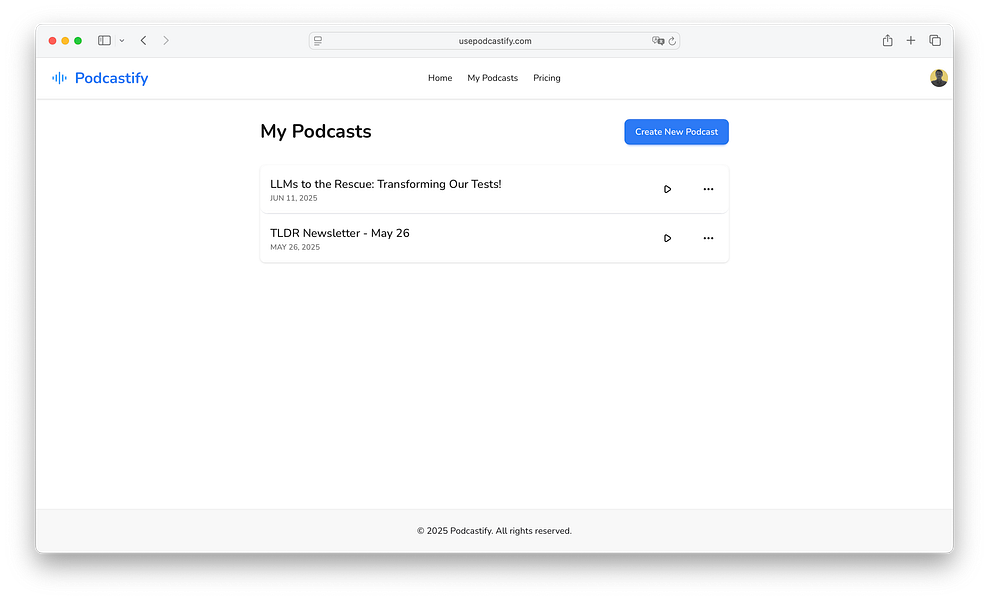Viewport: 989px width, 600px height.
Task: Go to the Home menu item
Action: point(439,77)
